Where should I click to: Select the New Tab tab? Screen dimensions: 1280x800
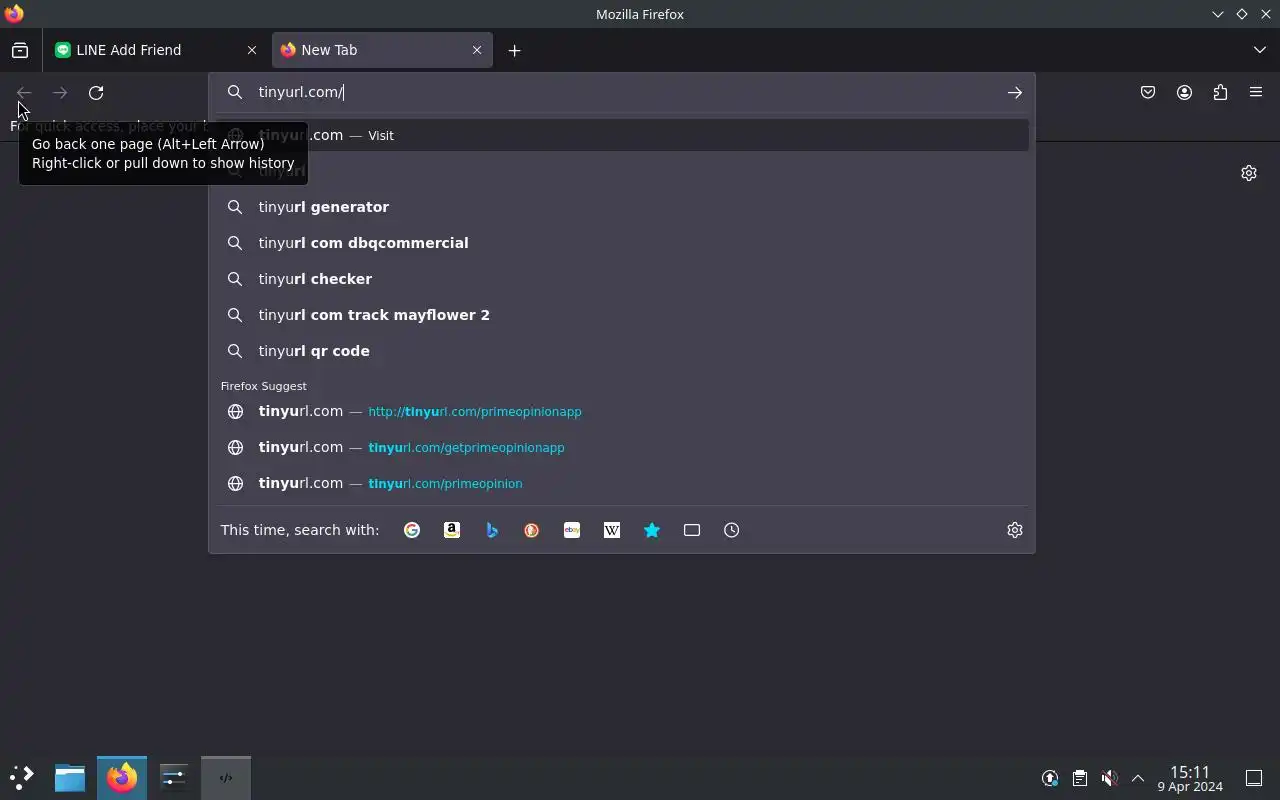click(382, 50)
